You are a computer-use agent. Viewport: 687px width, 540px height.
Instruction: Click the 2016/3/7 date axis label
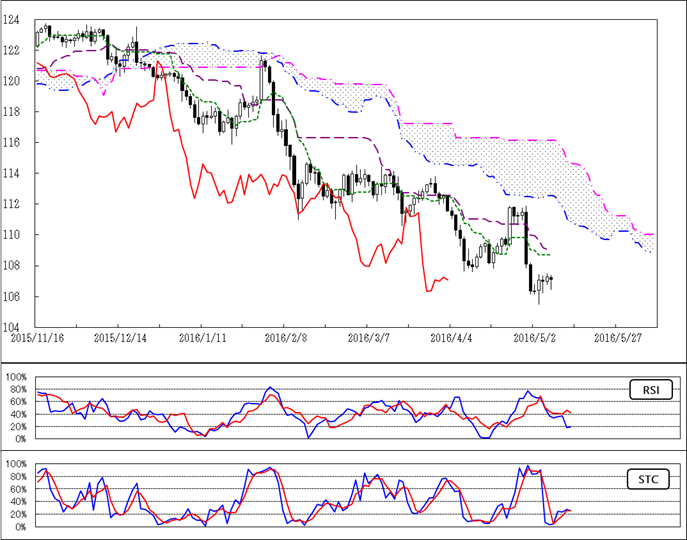(368, 339)
